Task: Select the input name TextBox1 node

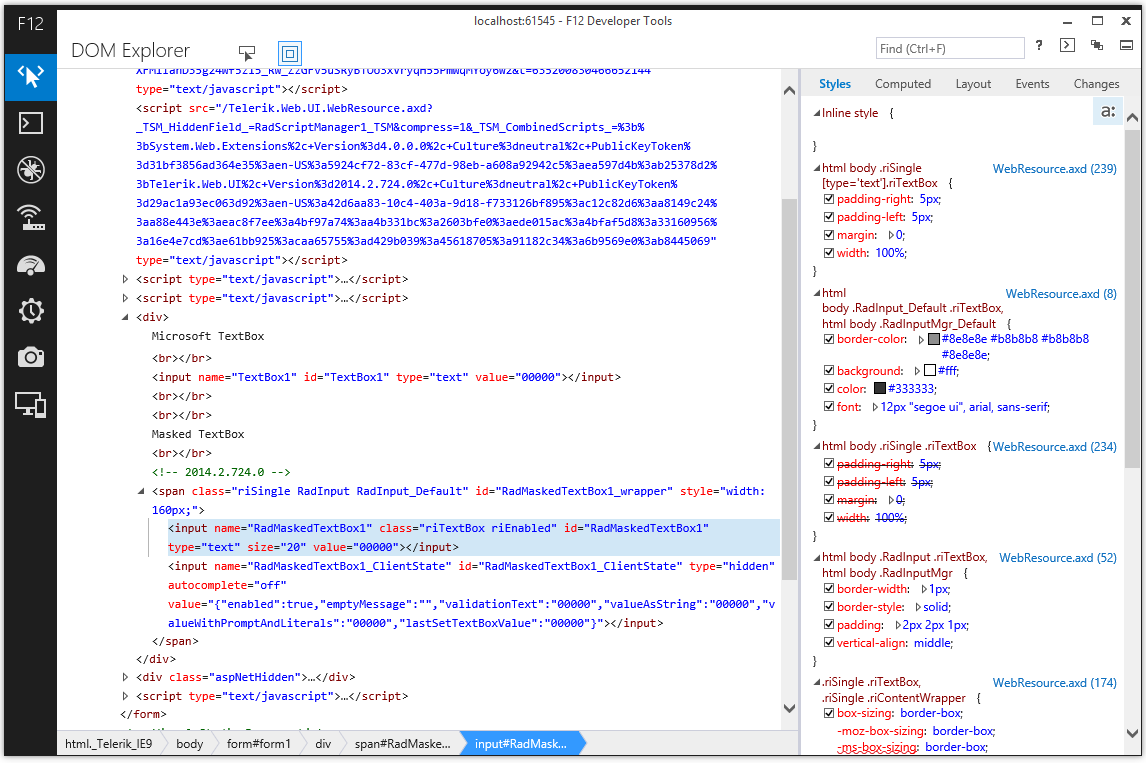Action: pyautogui.click(x=386, y=377)
